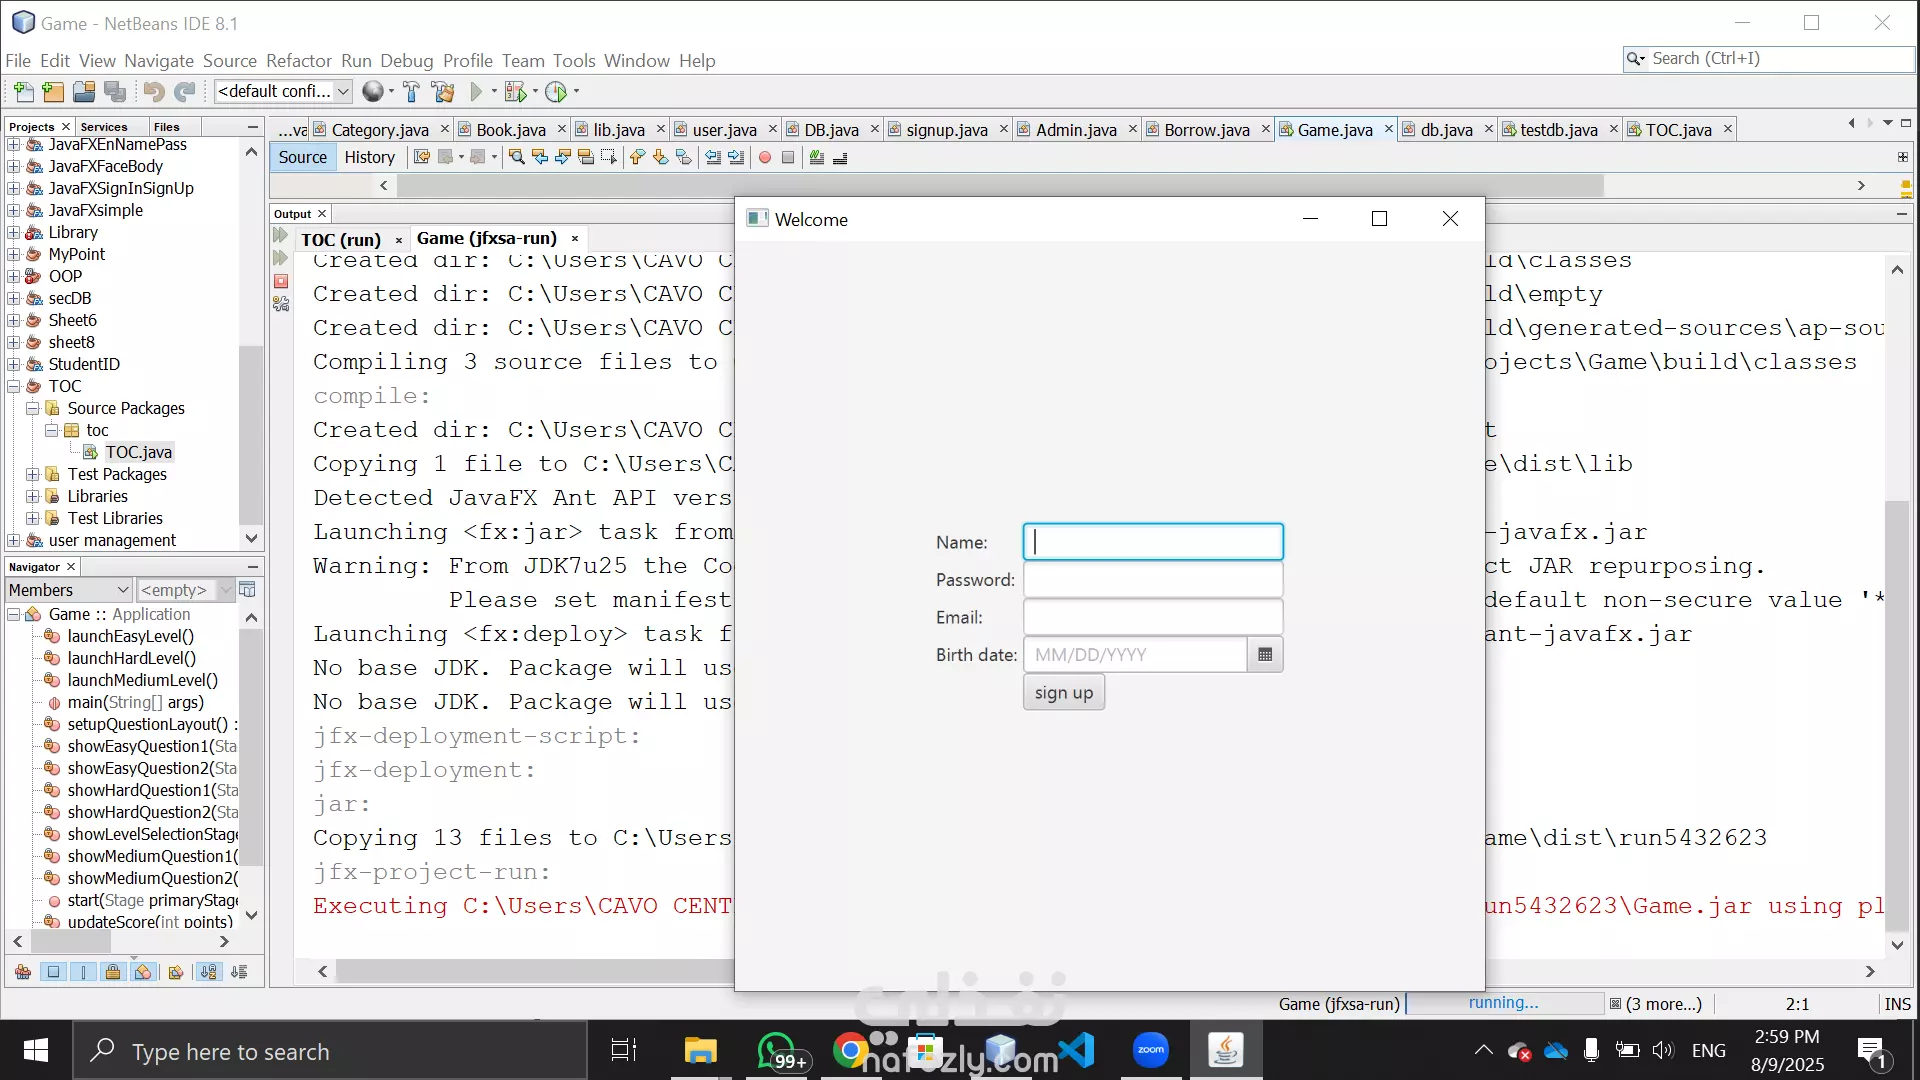The width and height of the screenshot is (1920, 1080).
Task: Switch to the TOC.java editor tab
Action: click(1678, 130)
